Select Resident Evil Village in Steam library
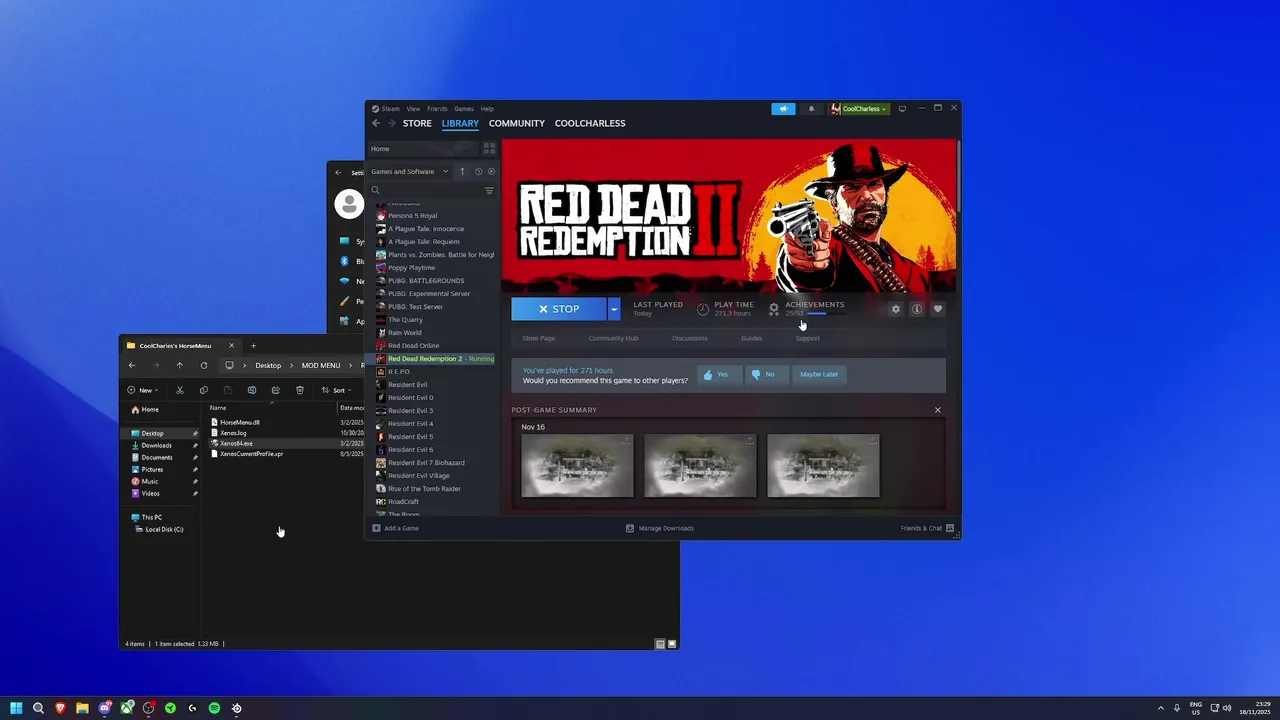1280x720 pixels. click(x=418, y=475)
